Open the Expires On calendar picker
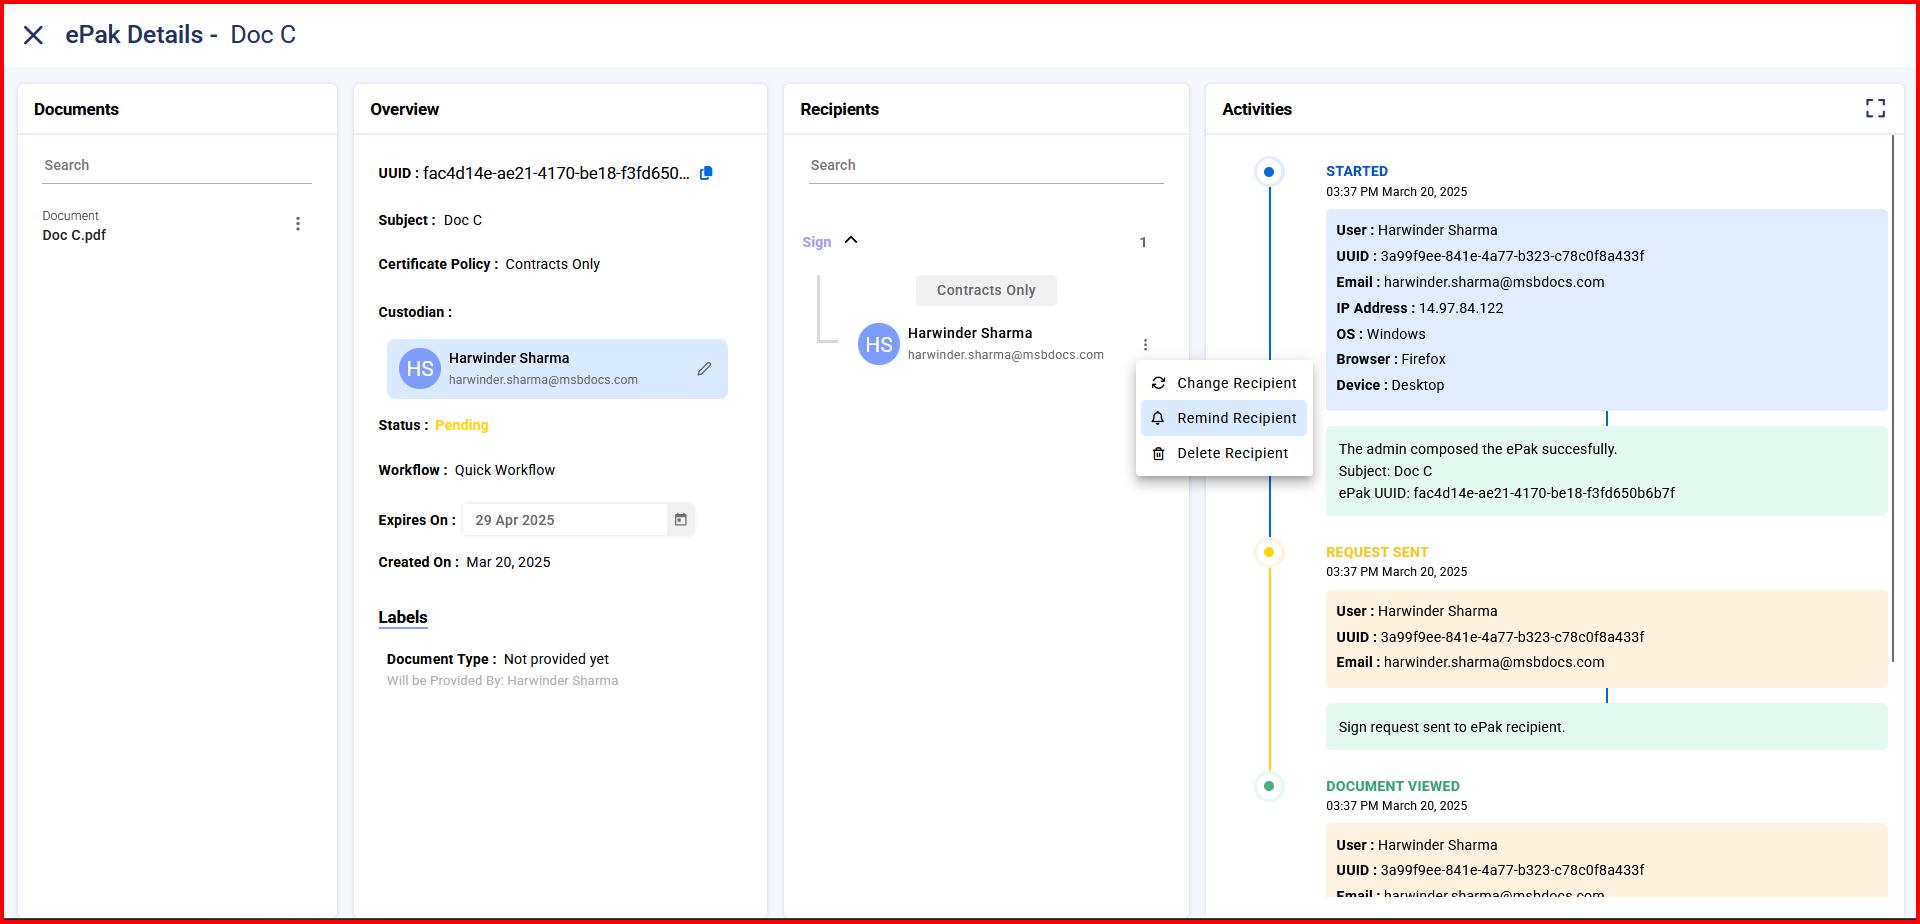The width and height of the screenshot is (1920, 924). (x=680, y=520)
